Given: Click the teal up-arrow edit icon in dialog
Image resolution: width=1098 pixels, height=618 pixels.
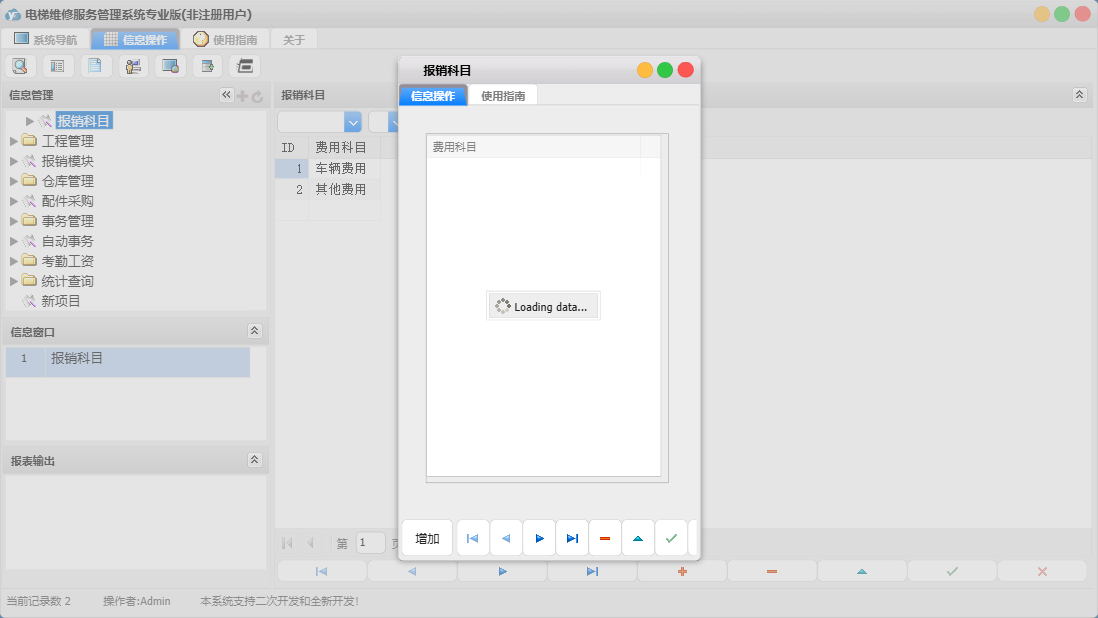Looking at the screenshot, I should pyautogui.click(x=638, y=538).
